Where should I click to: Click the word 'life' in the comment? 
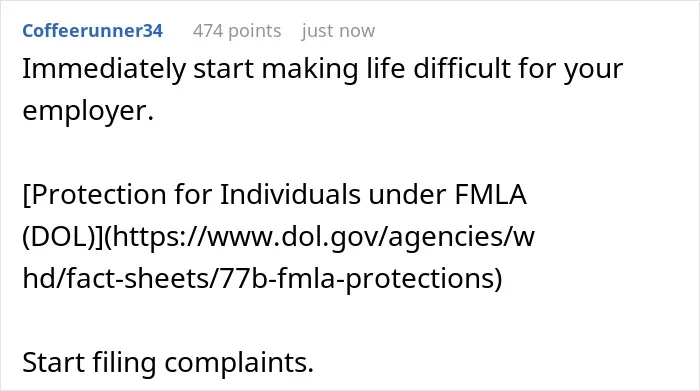(x=385, y=69)
